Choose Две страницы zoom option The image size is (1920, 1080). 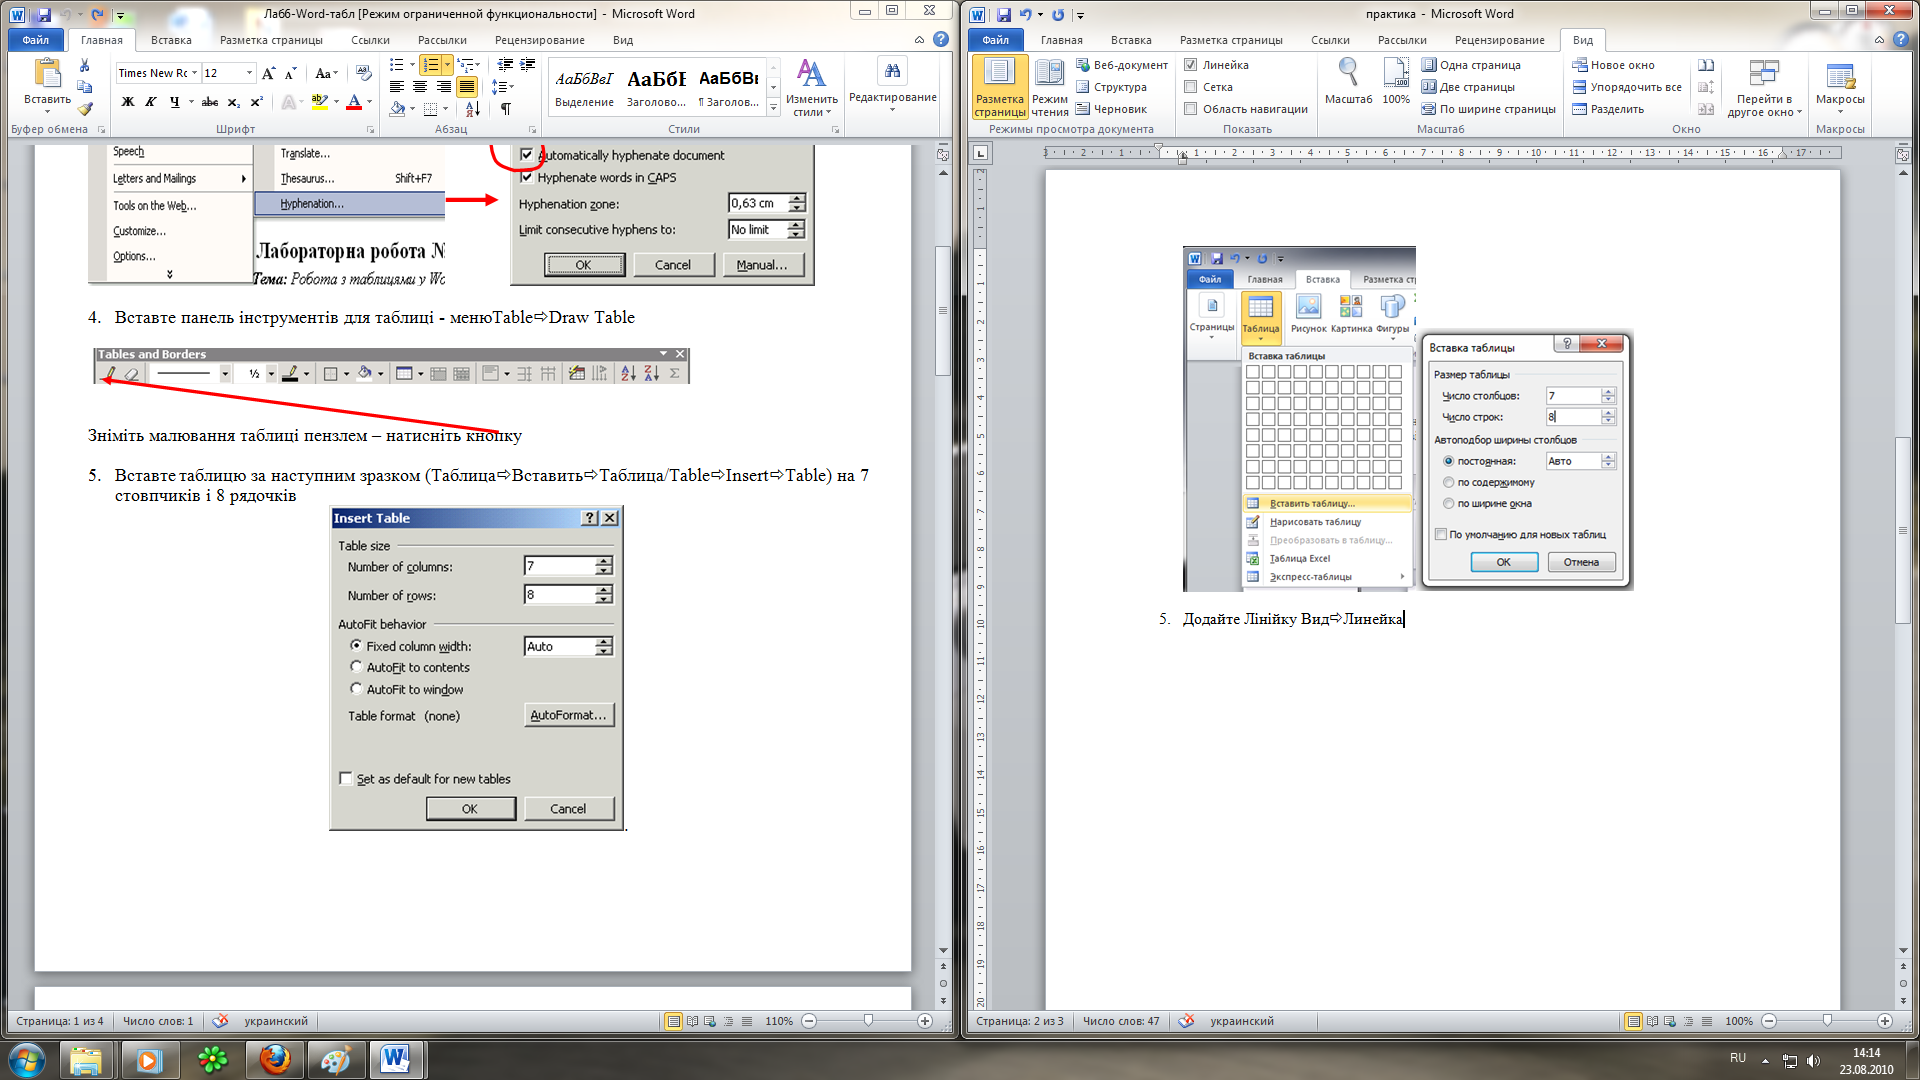click(1468, 87)
